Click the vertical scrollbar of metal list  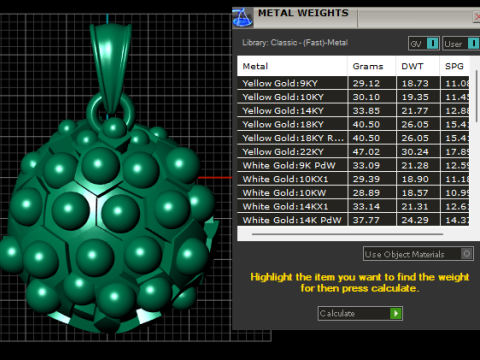coord(477,96)
